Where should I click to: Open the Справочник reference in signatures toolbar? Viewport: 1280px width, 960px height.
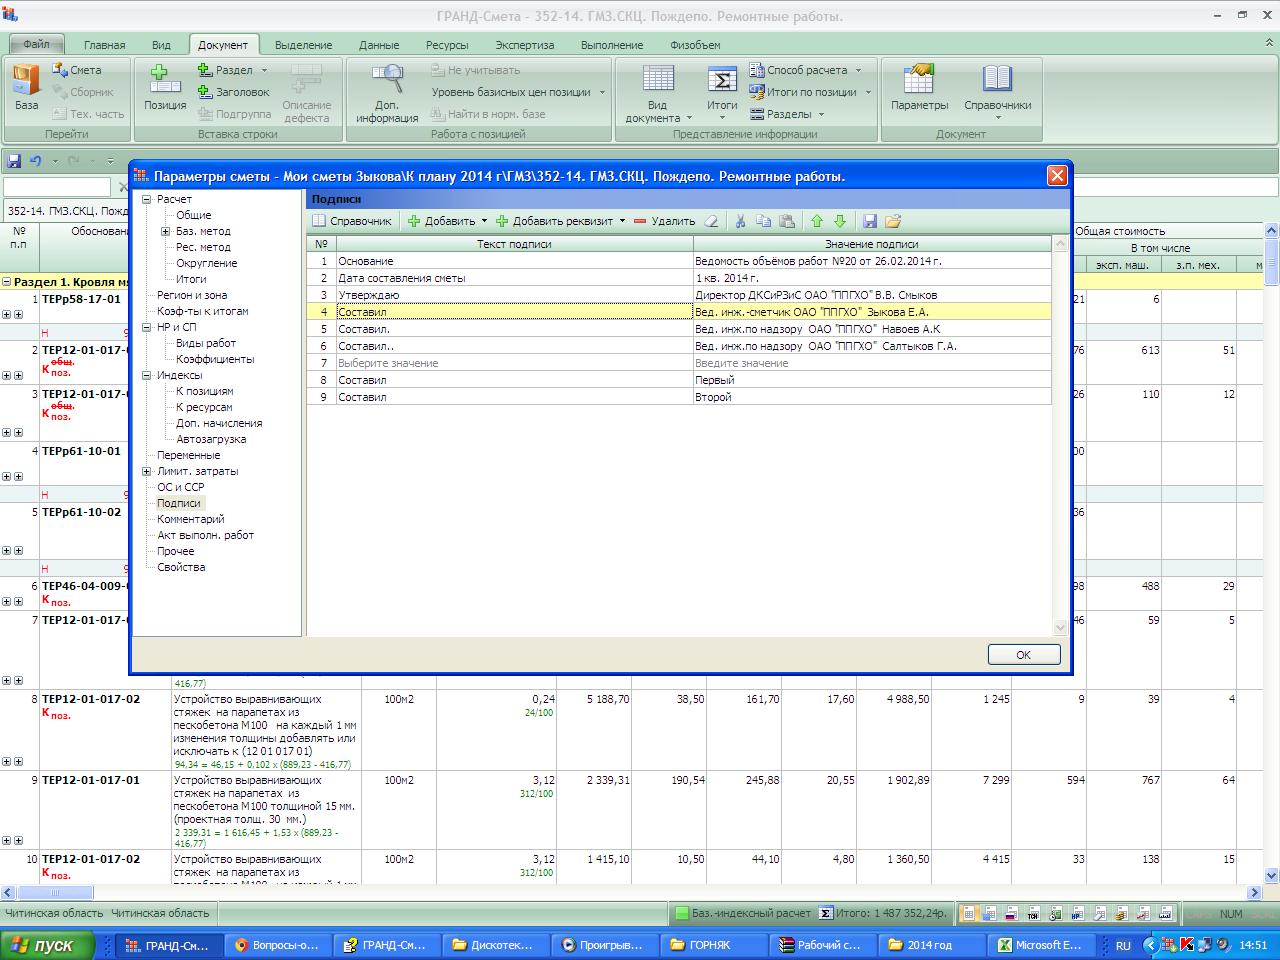click(x=352, y=221)
